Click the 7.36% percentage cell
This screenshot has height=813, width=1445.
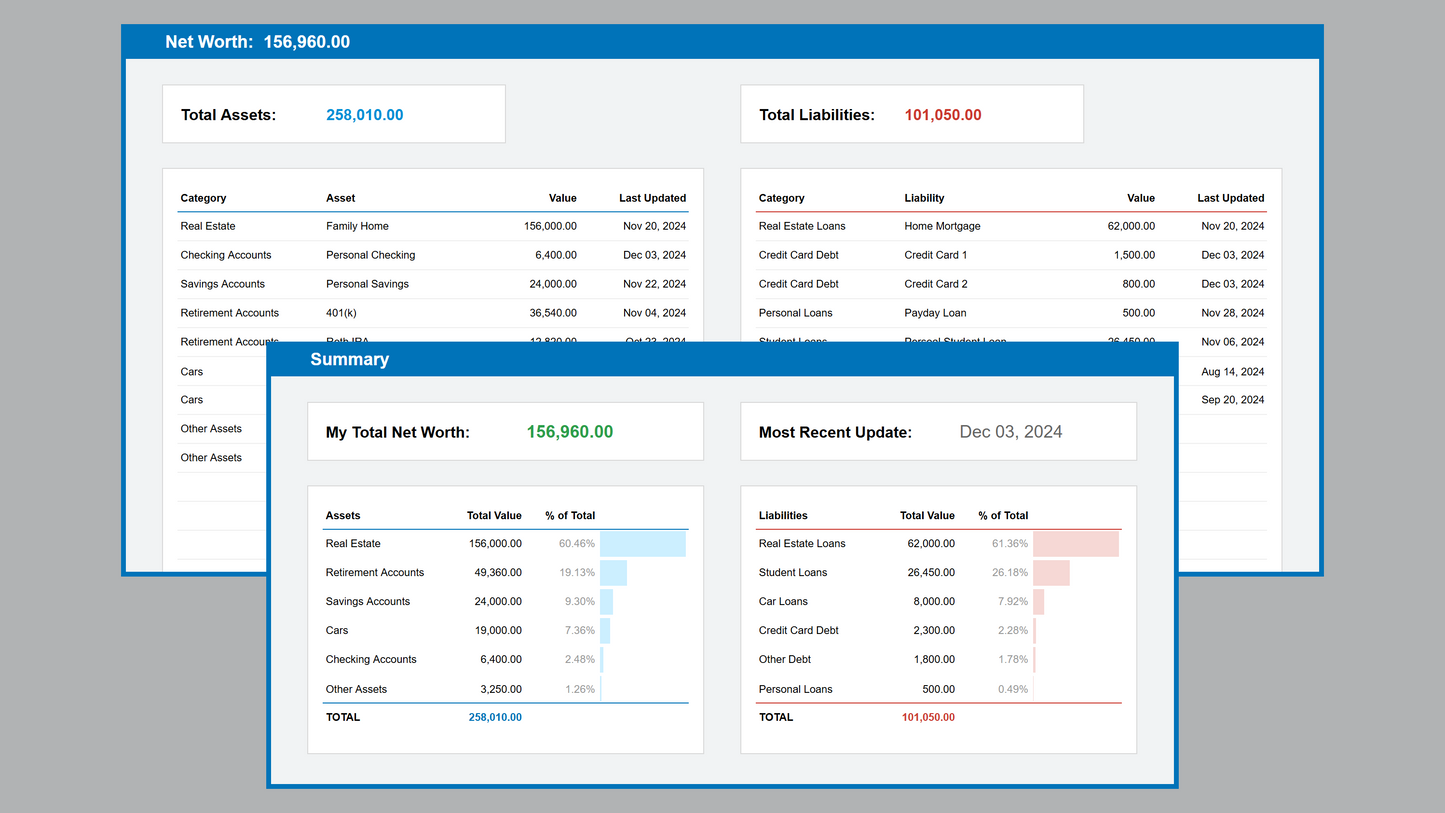580,631
